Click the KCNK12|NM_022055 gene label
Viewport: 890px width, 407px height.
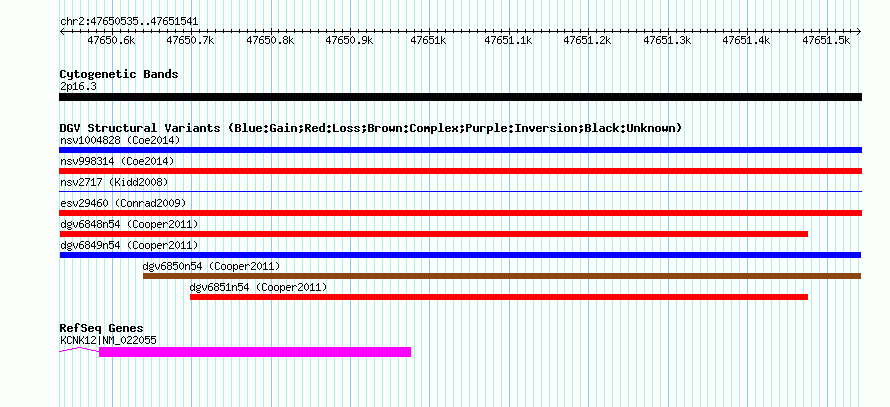108,341
